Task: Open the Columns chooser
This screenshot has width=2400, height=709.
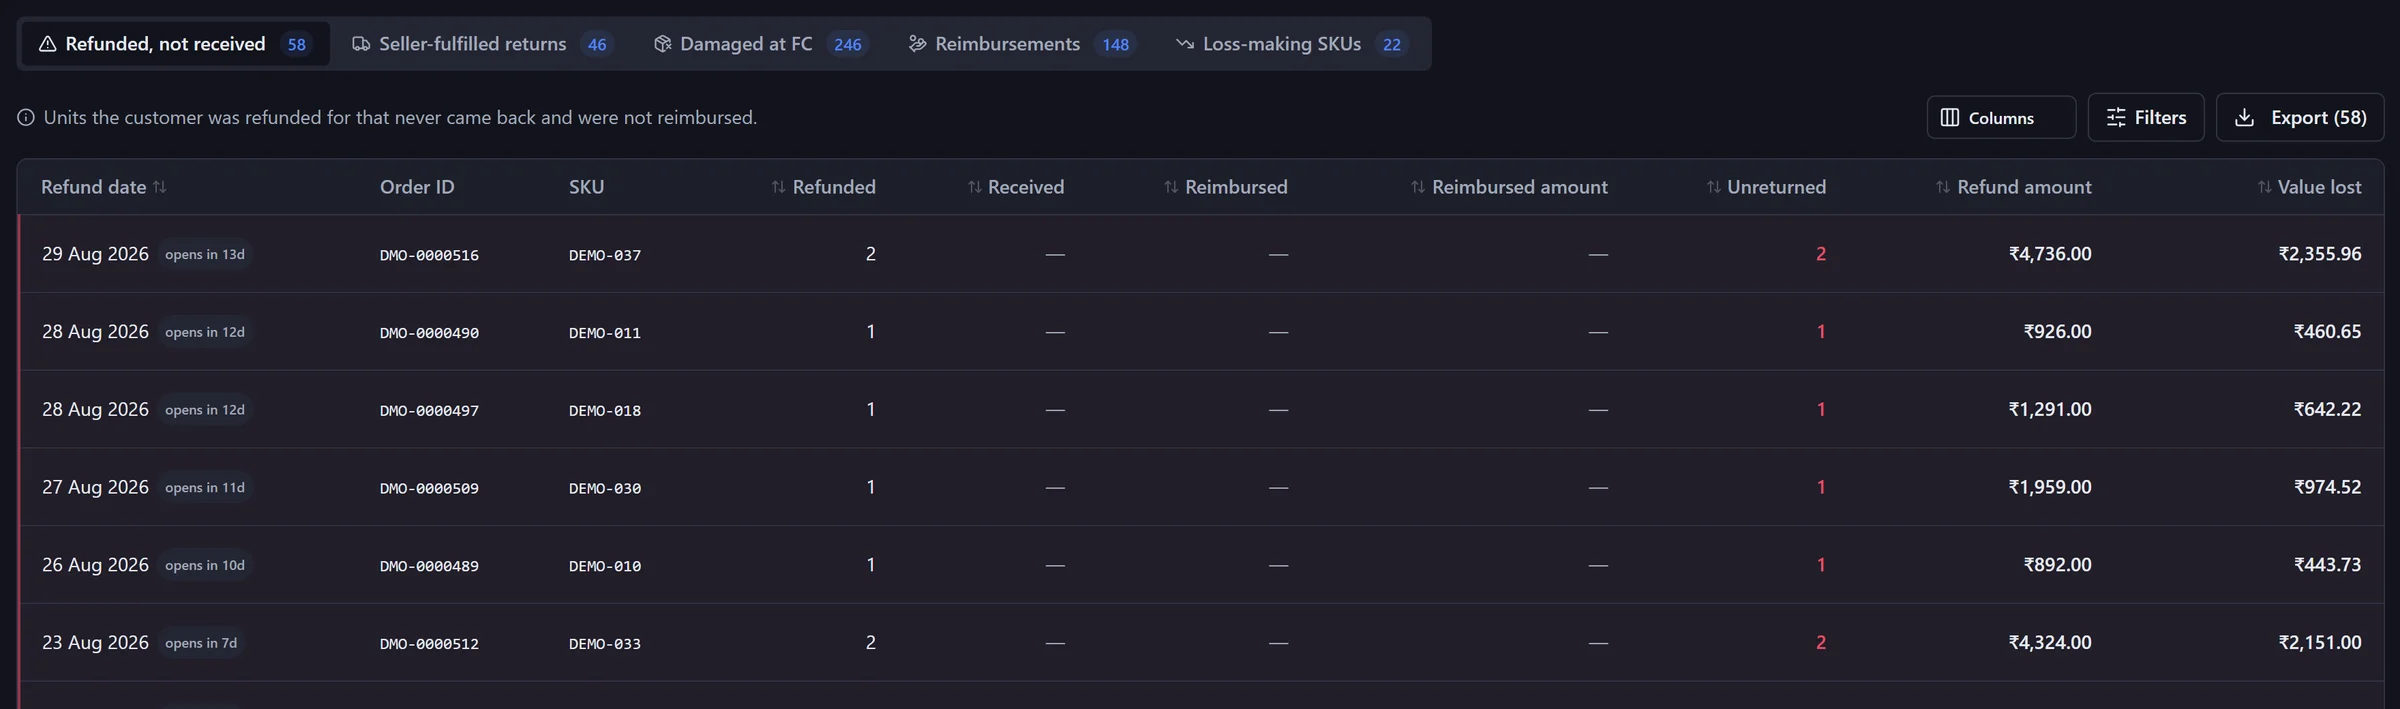Action: (2001, 118)
